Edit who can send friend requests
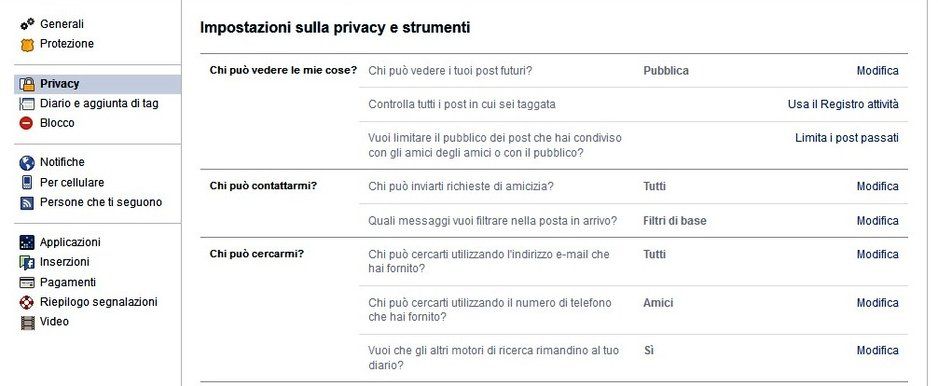Viewport: 938px width, 386px height. [877, 186]
